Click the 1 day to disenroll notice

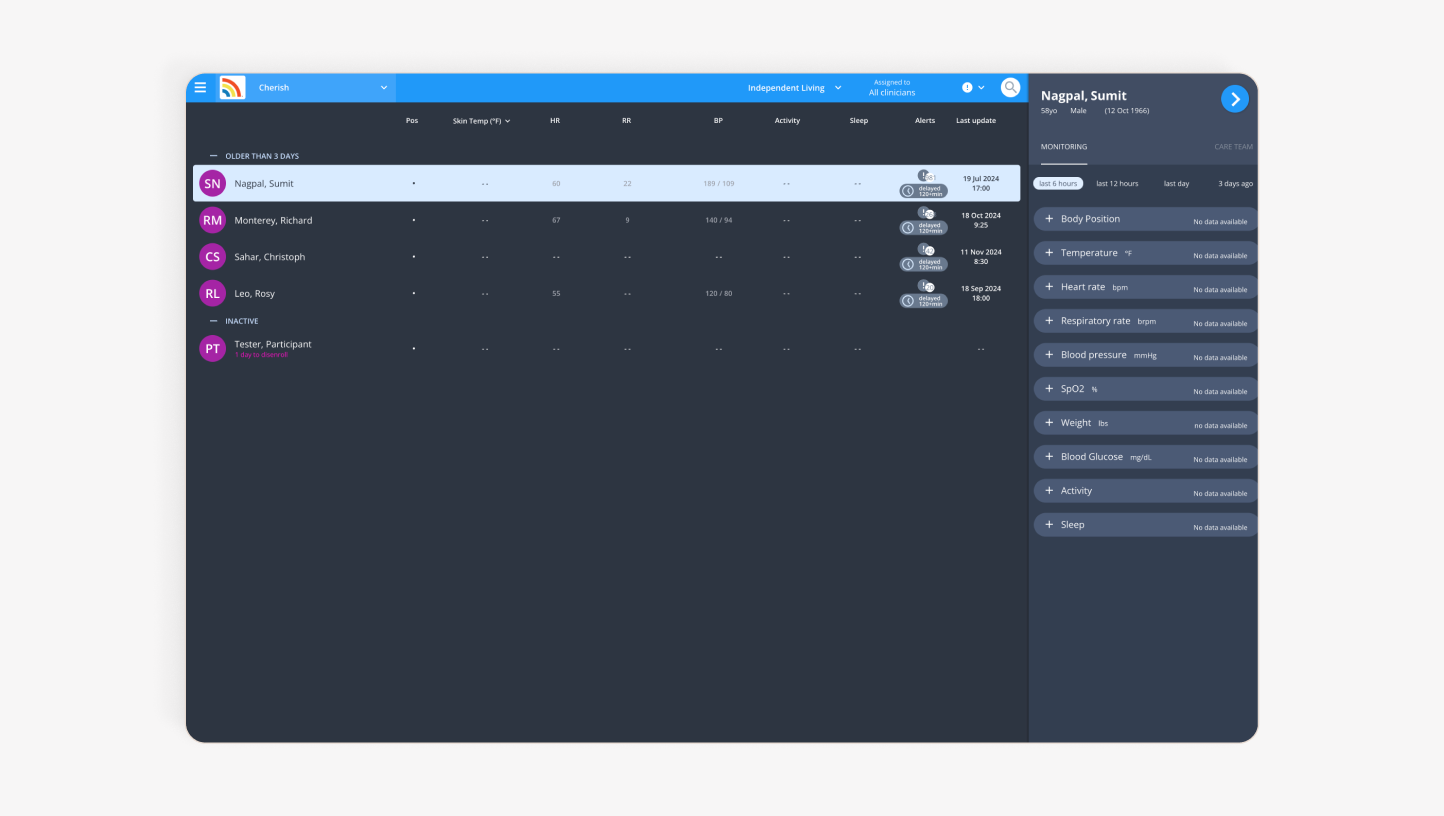[x=261, y=355]
